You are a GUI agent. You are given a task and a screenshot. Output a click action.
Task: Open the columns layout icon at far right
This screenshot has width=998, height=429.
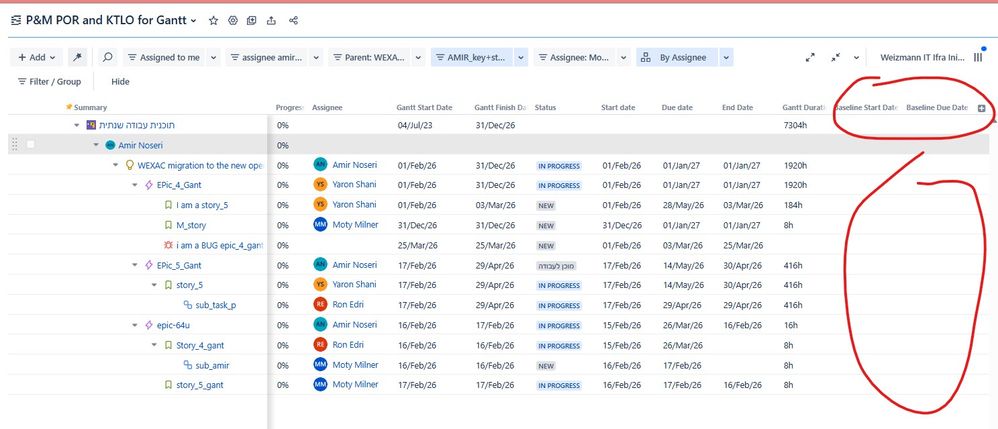(978, 57)
